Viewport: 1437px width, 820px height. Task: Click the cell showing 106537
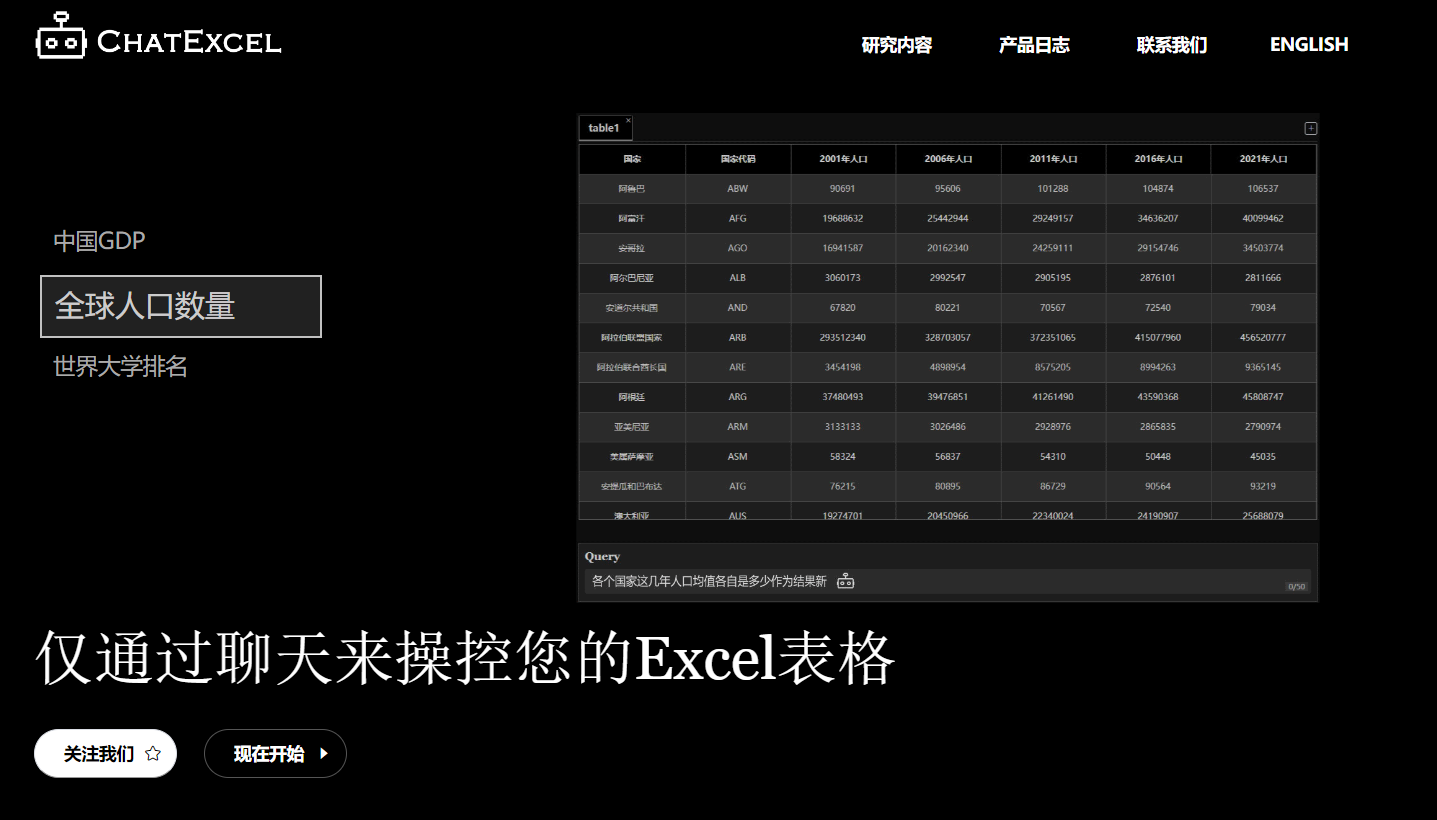point(1264,189)
